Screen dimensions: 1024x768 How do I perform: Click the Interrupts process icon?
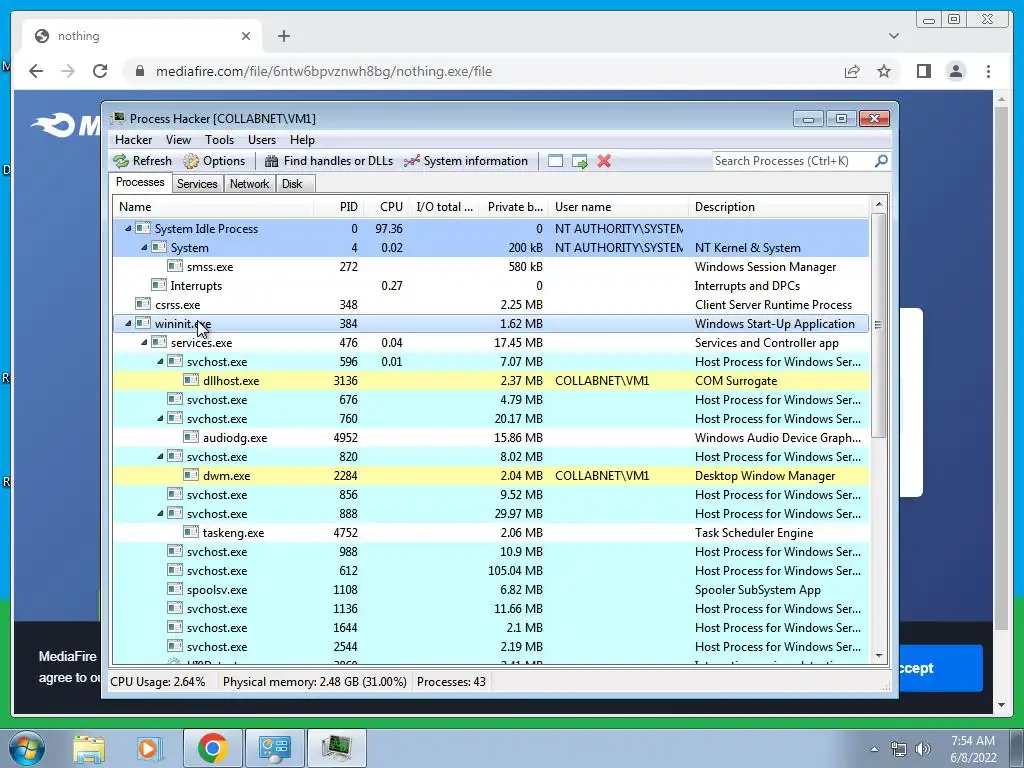click(x=158, y=285)
